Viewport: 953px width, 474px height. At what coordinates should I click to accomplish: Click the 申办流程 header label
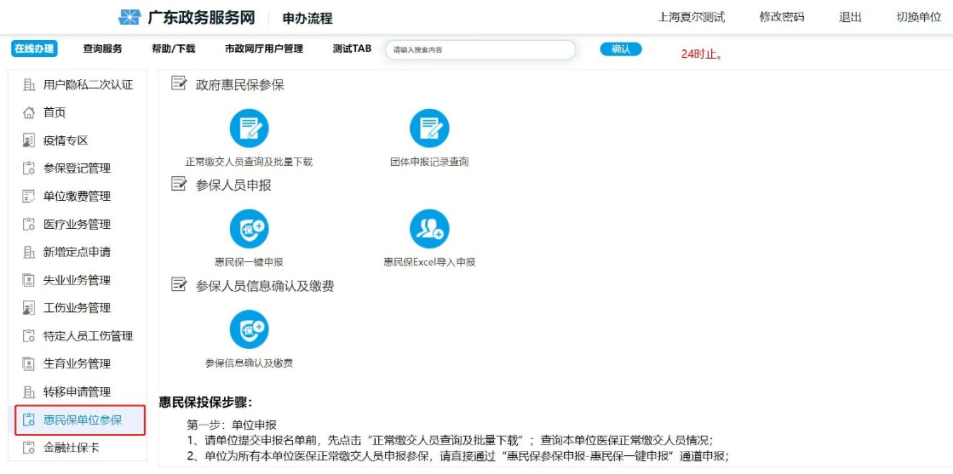click(308, 18)
